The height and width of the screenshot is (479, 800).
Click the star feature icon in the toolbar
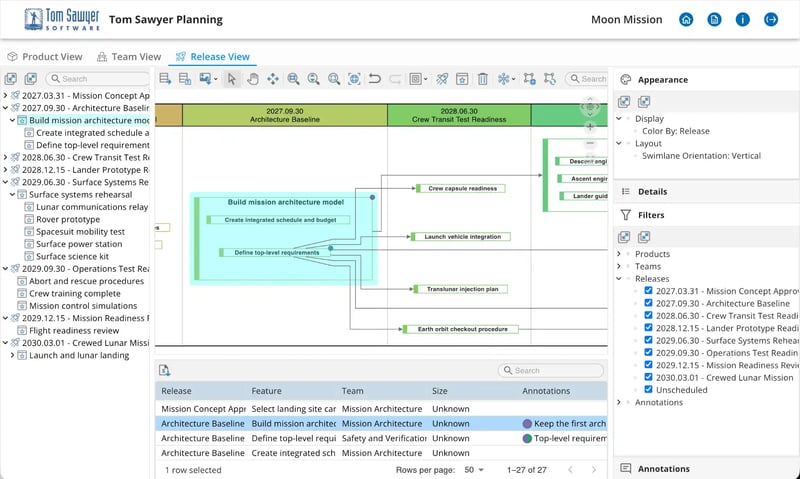pos(462,79)
